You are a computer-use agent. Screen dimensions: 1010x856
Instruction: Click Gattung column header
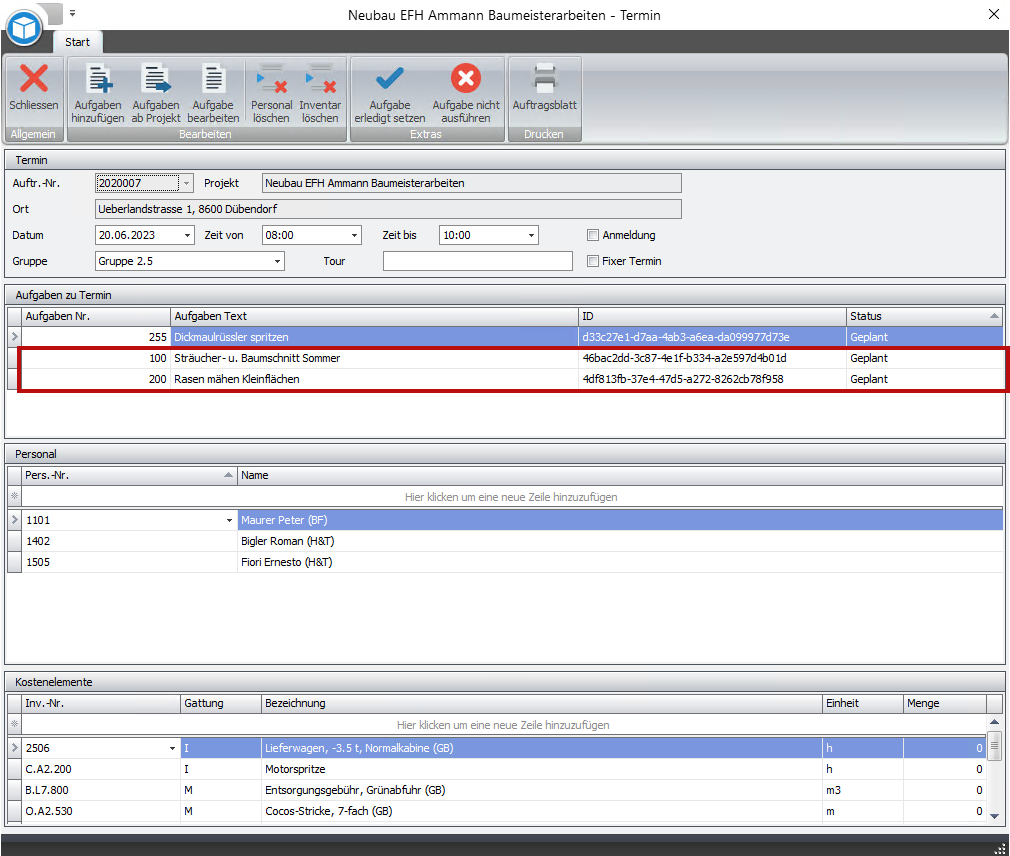tap(221, 703)
